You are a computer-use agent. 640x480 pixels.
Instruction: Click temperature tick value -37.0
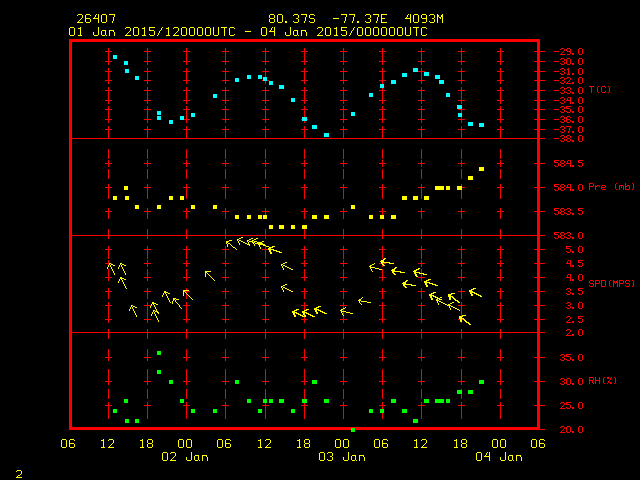coord(569,129)
